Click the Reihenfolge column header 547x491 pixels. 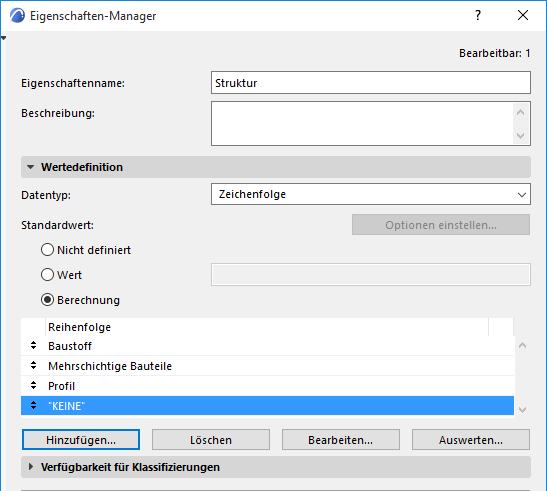click(267, 327)
